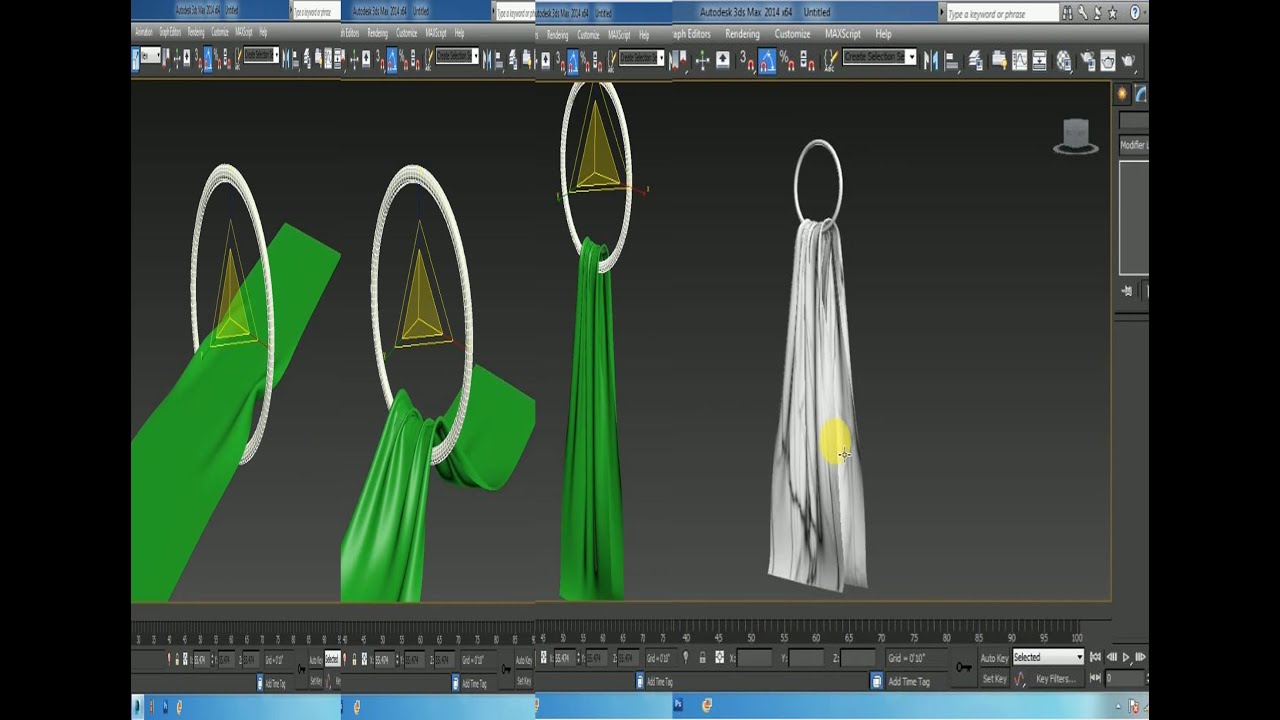Image resolution: width=1280 pixels, height=720 pixels.
Task: Step to the previous frame
Action: click(x=1111, y=657)
